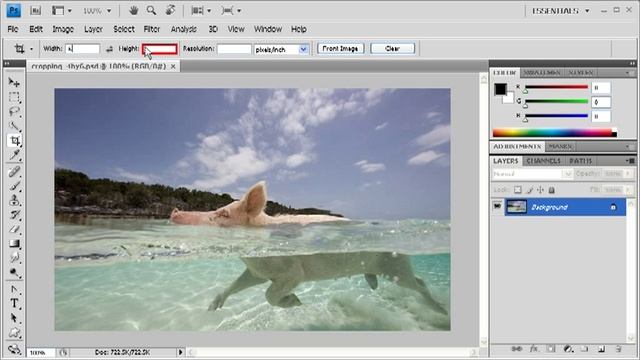This screenshot has height=360, width=640.
Task: Add a layer mask
Action: [551, 349]
